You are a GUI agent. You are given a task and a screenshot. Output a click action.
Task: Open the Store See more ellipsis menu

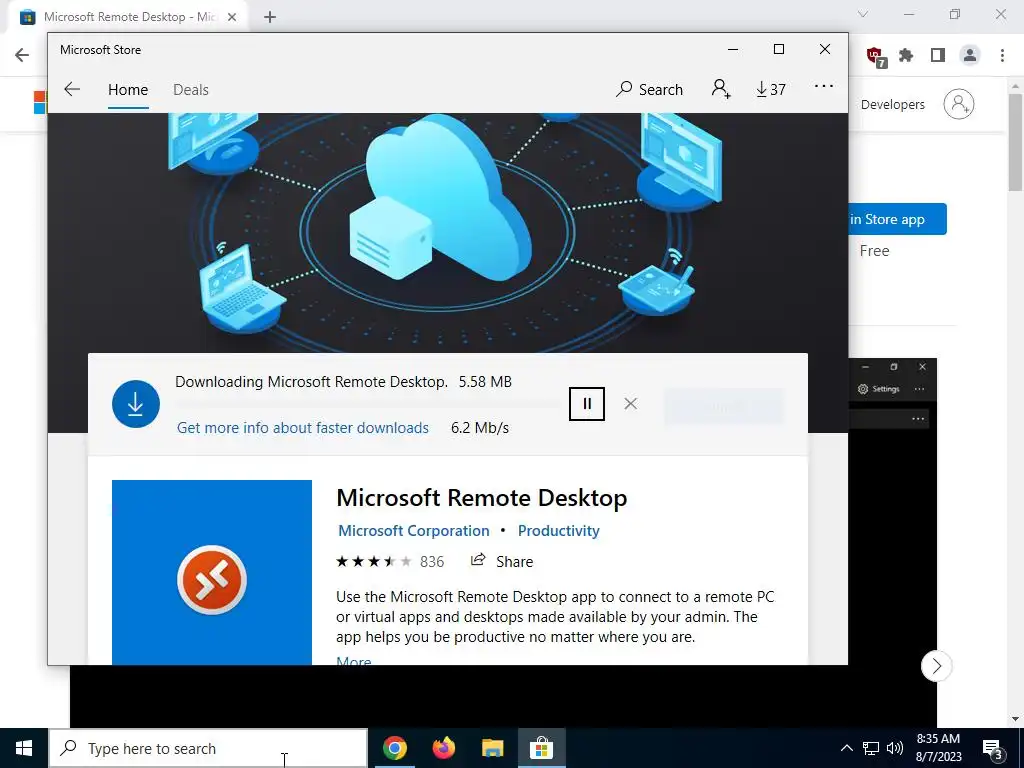tap(824, 86)
